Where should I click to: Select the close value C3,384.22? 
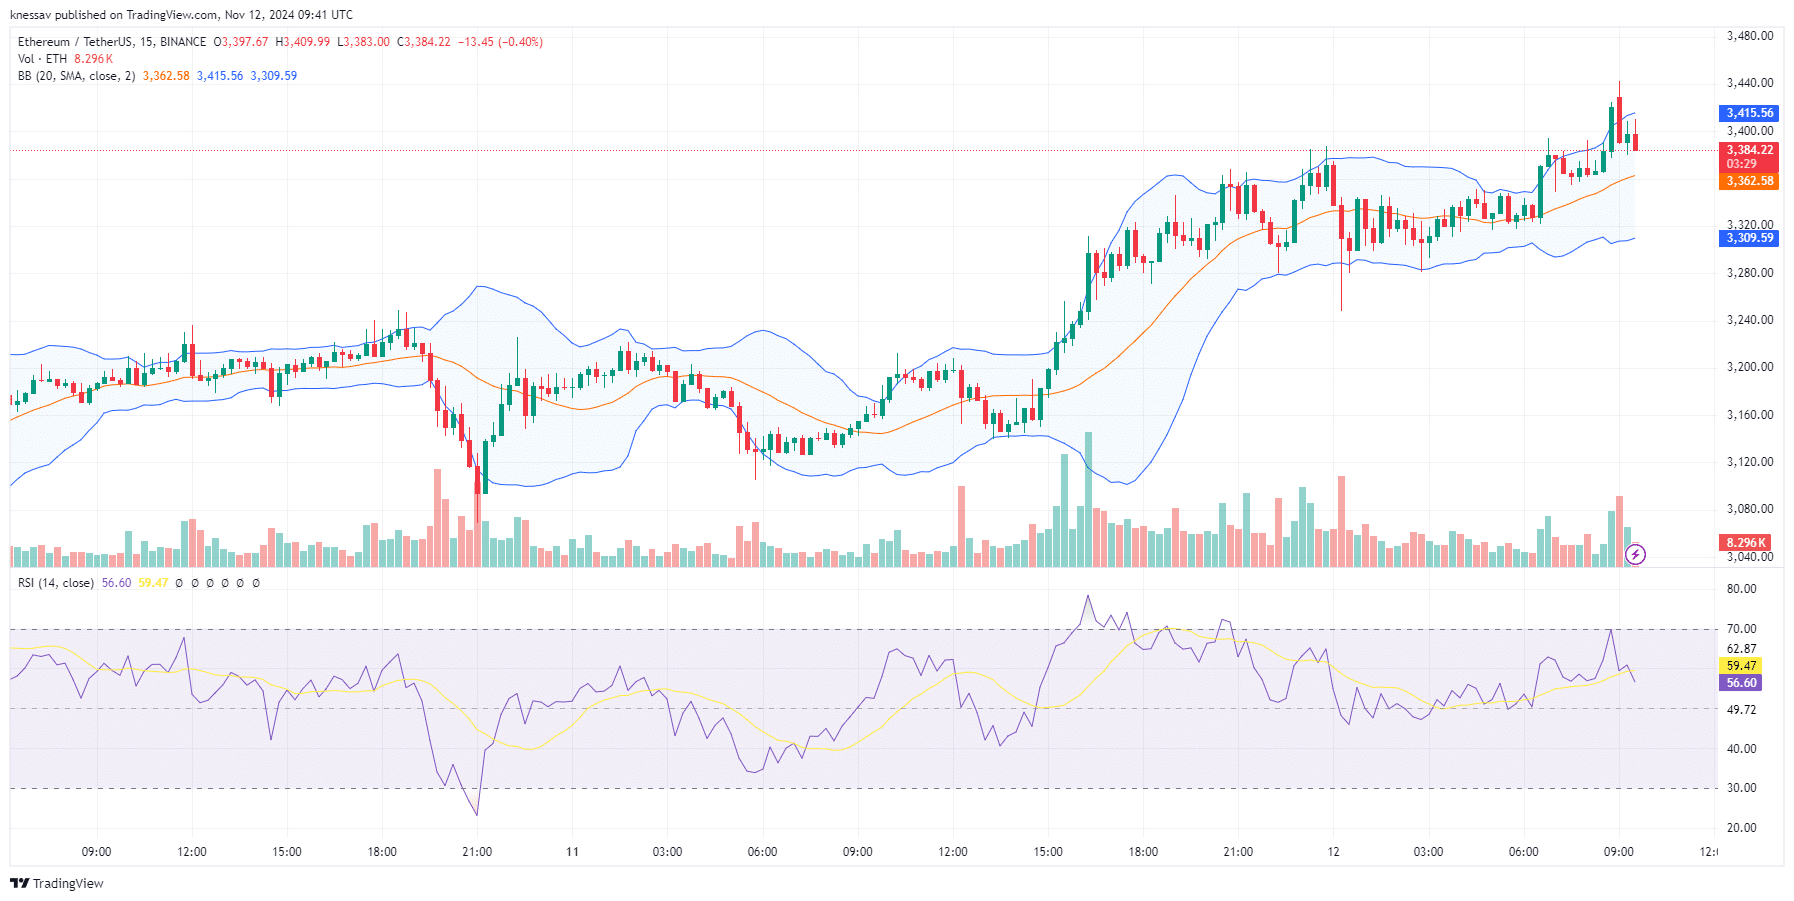tap(424, 42)
